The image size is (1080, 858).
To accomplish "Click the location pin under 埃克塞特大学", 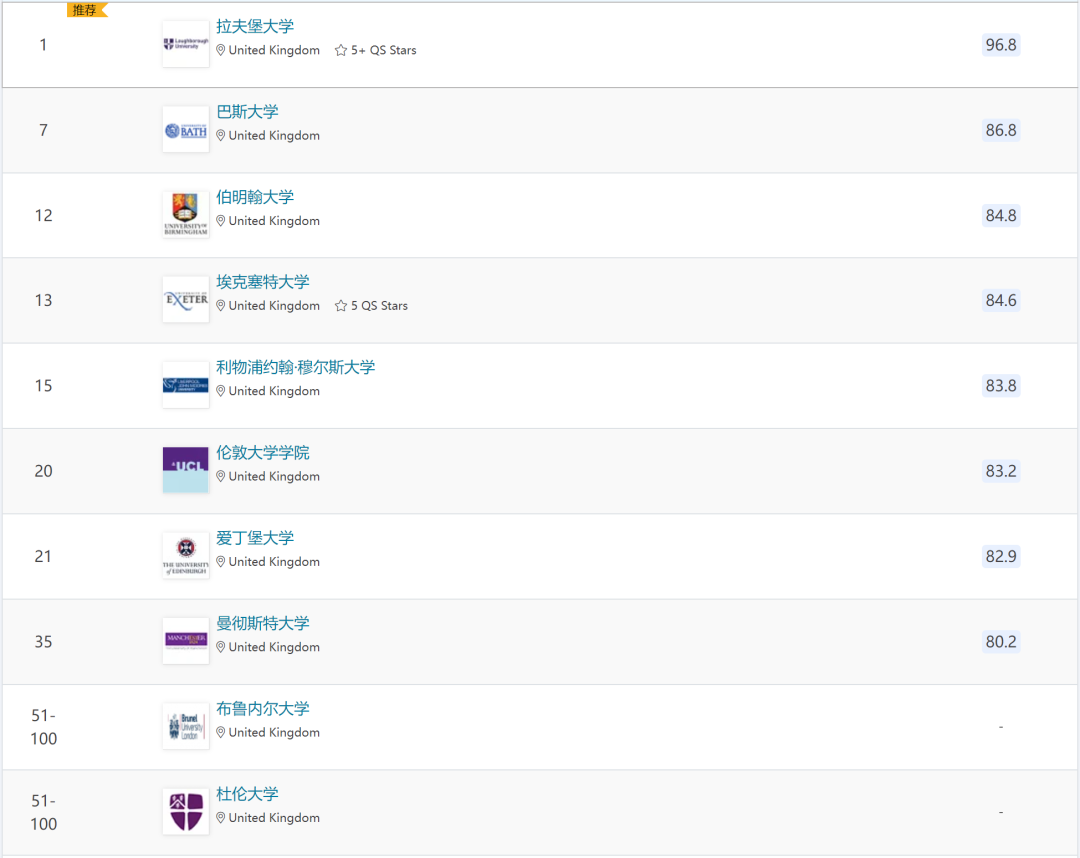I will [220, 306].
